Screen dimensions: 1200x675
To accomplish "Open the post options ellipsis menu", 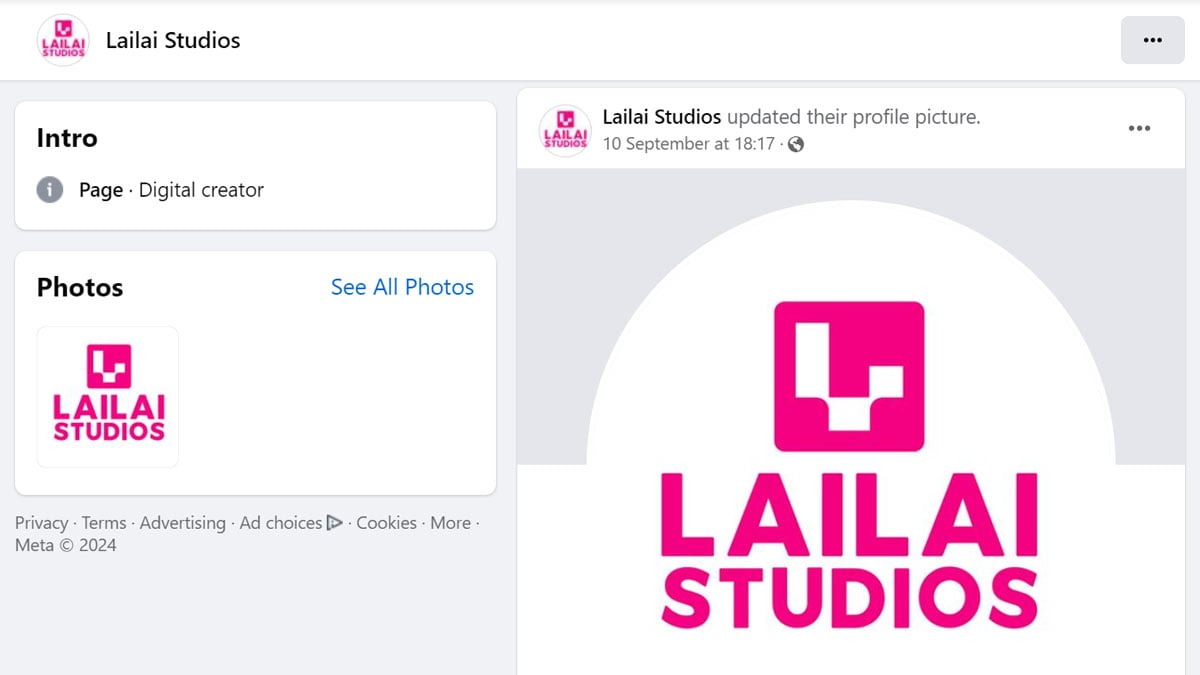I will point(1139,128).
